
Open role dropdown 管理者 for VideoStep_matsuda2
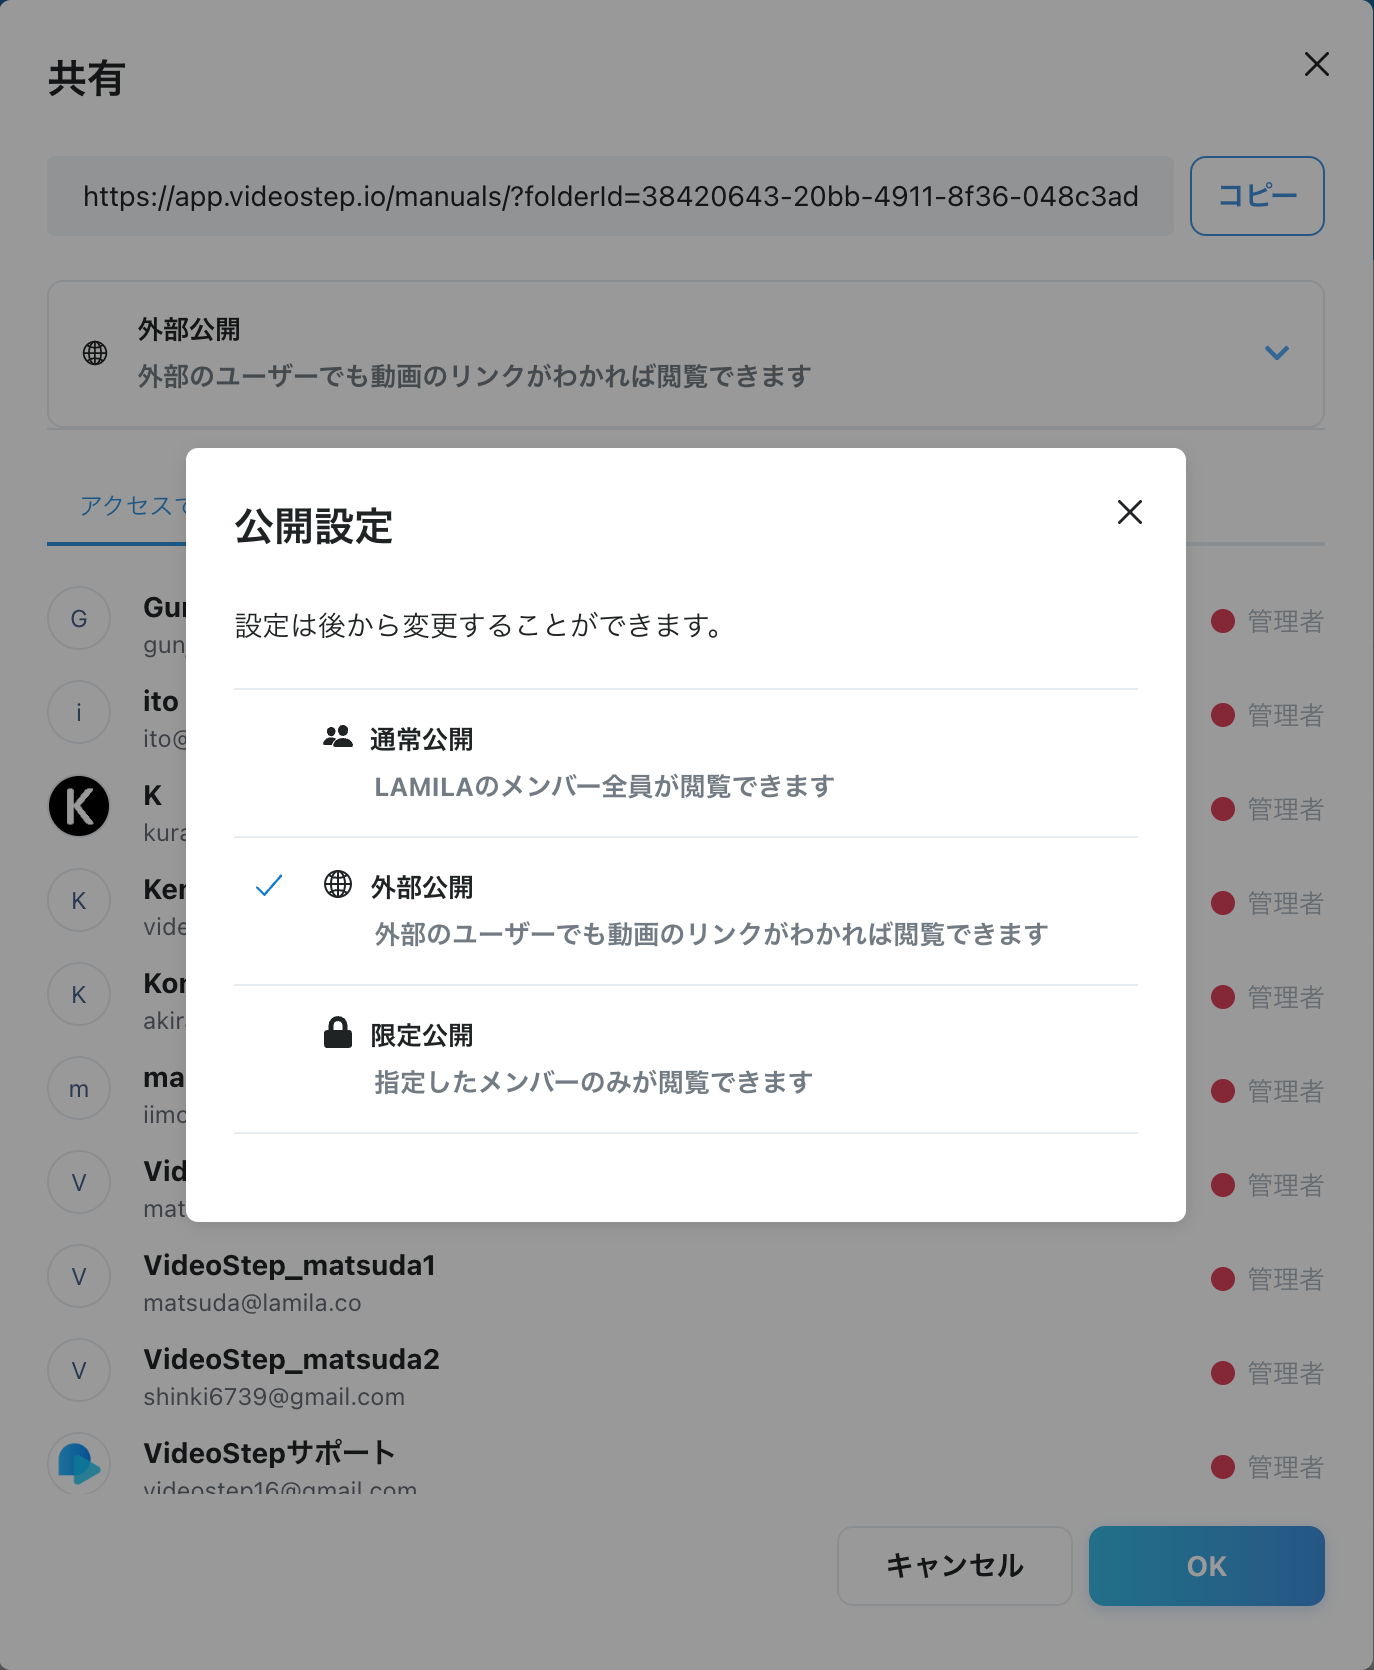point(1268,1373)
